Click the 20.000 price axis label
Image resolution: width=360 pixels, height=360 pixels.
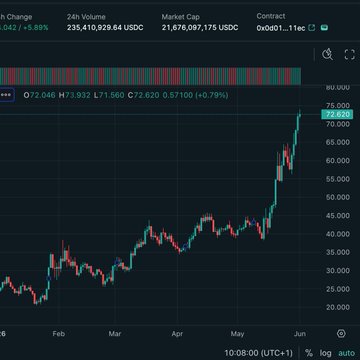[338, 307]
